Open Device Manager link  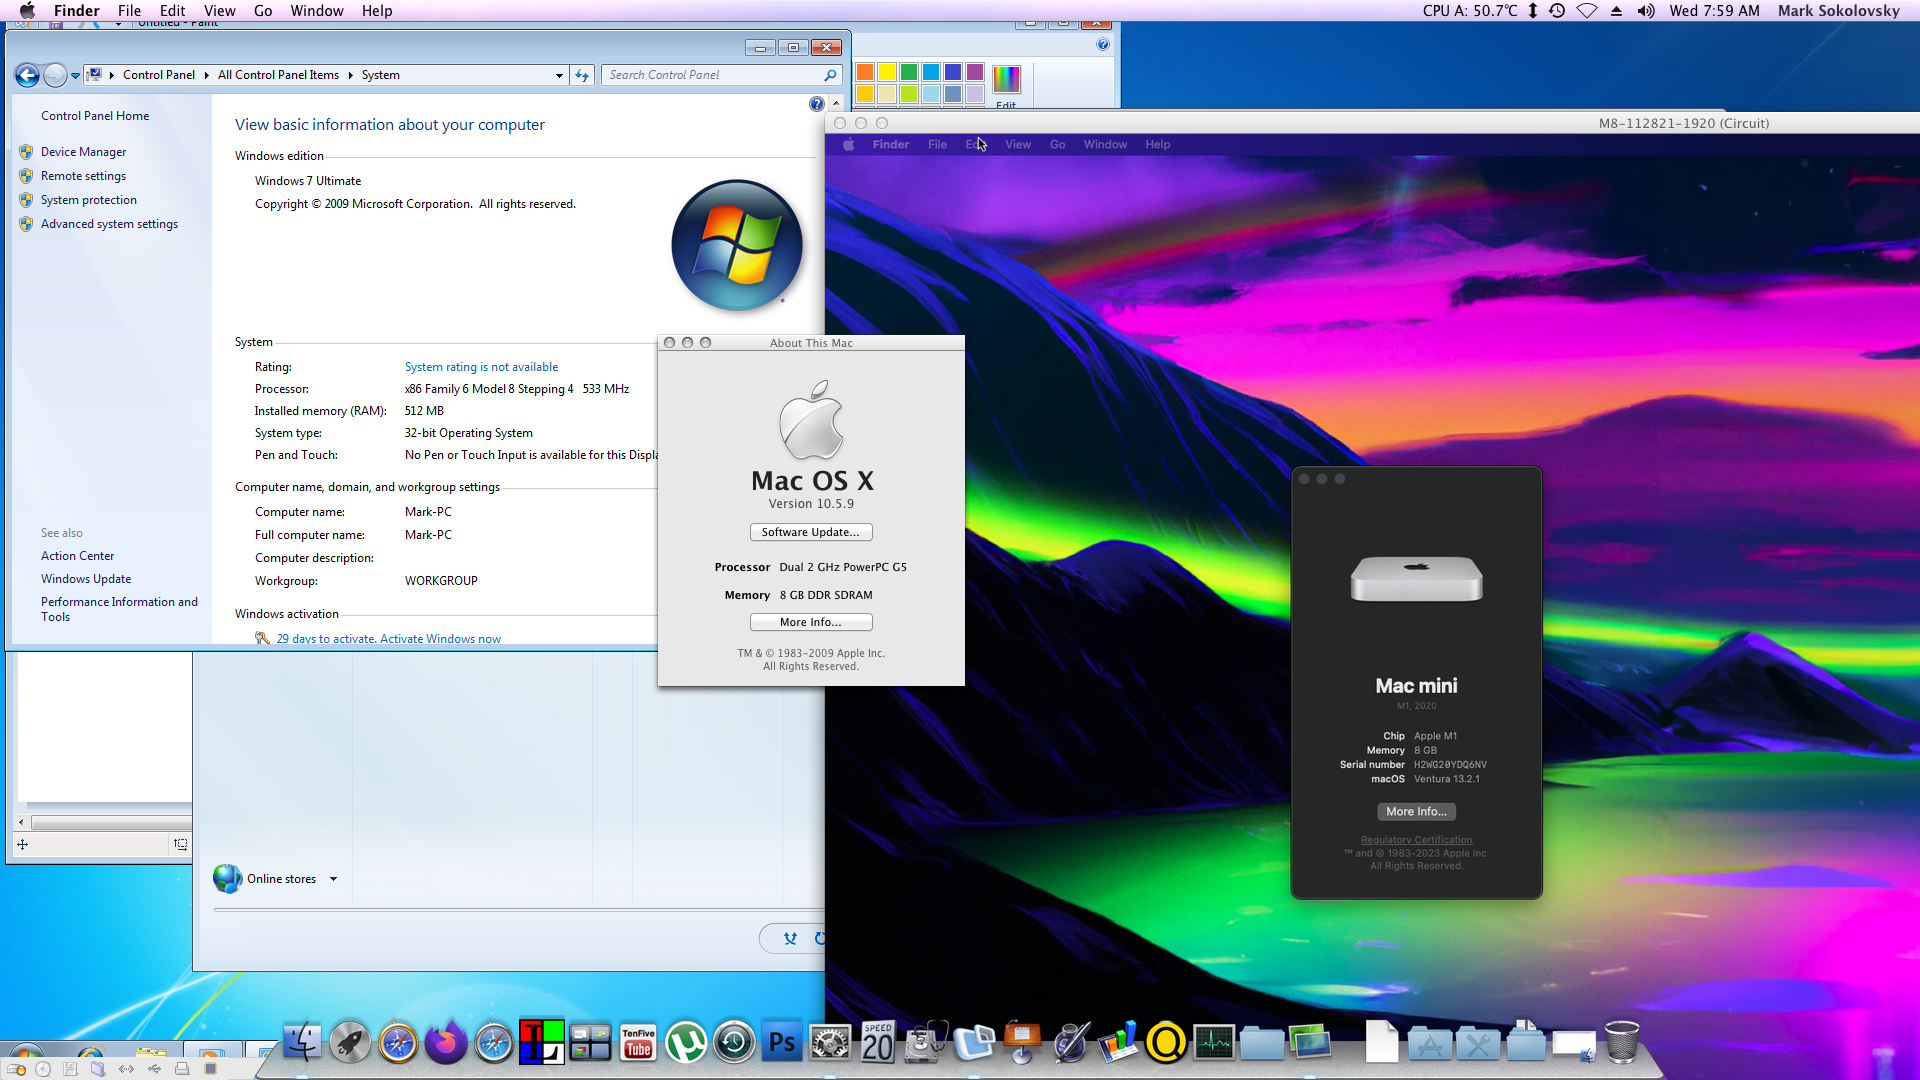pyautogui.click(x=83, y=152)
